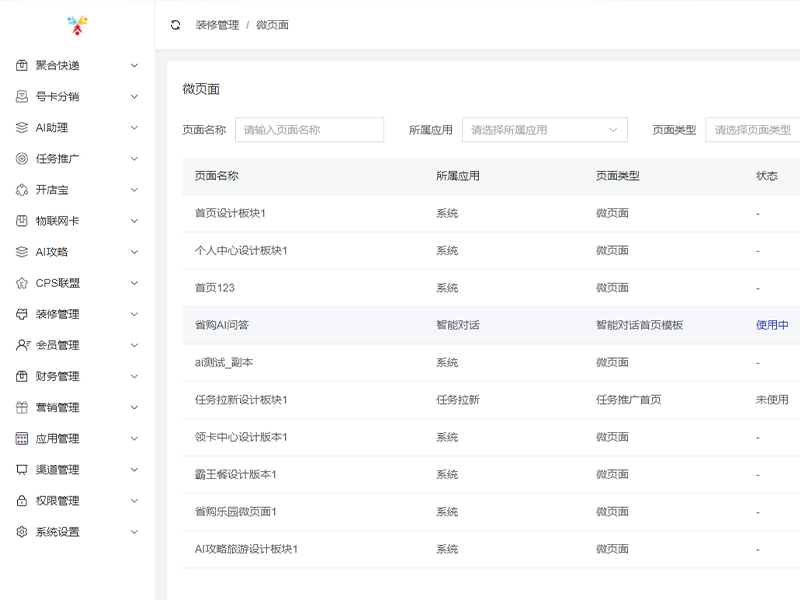Click the 页面名称 search input field
The height and width of the screenshot is (600, 800).
tap(308, 129)
